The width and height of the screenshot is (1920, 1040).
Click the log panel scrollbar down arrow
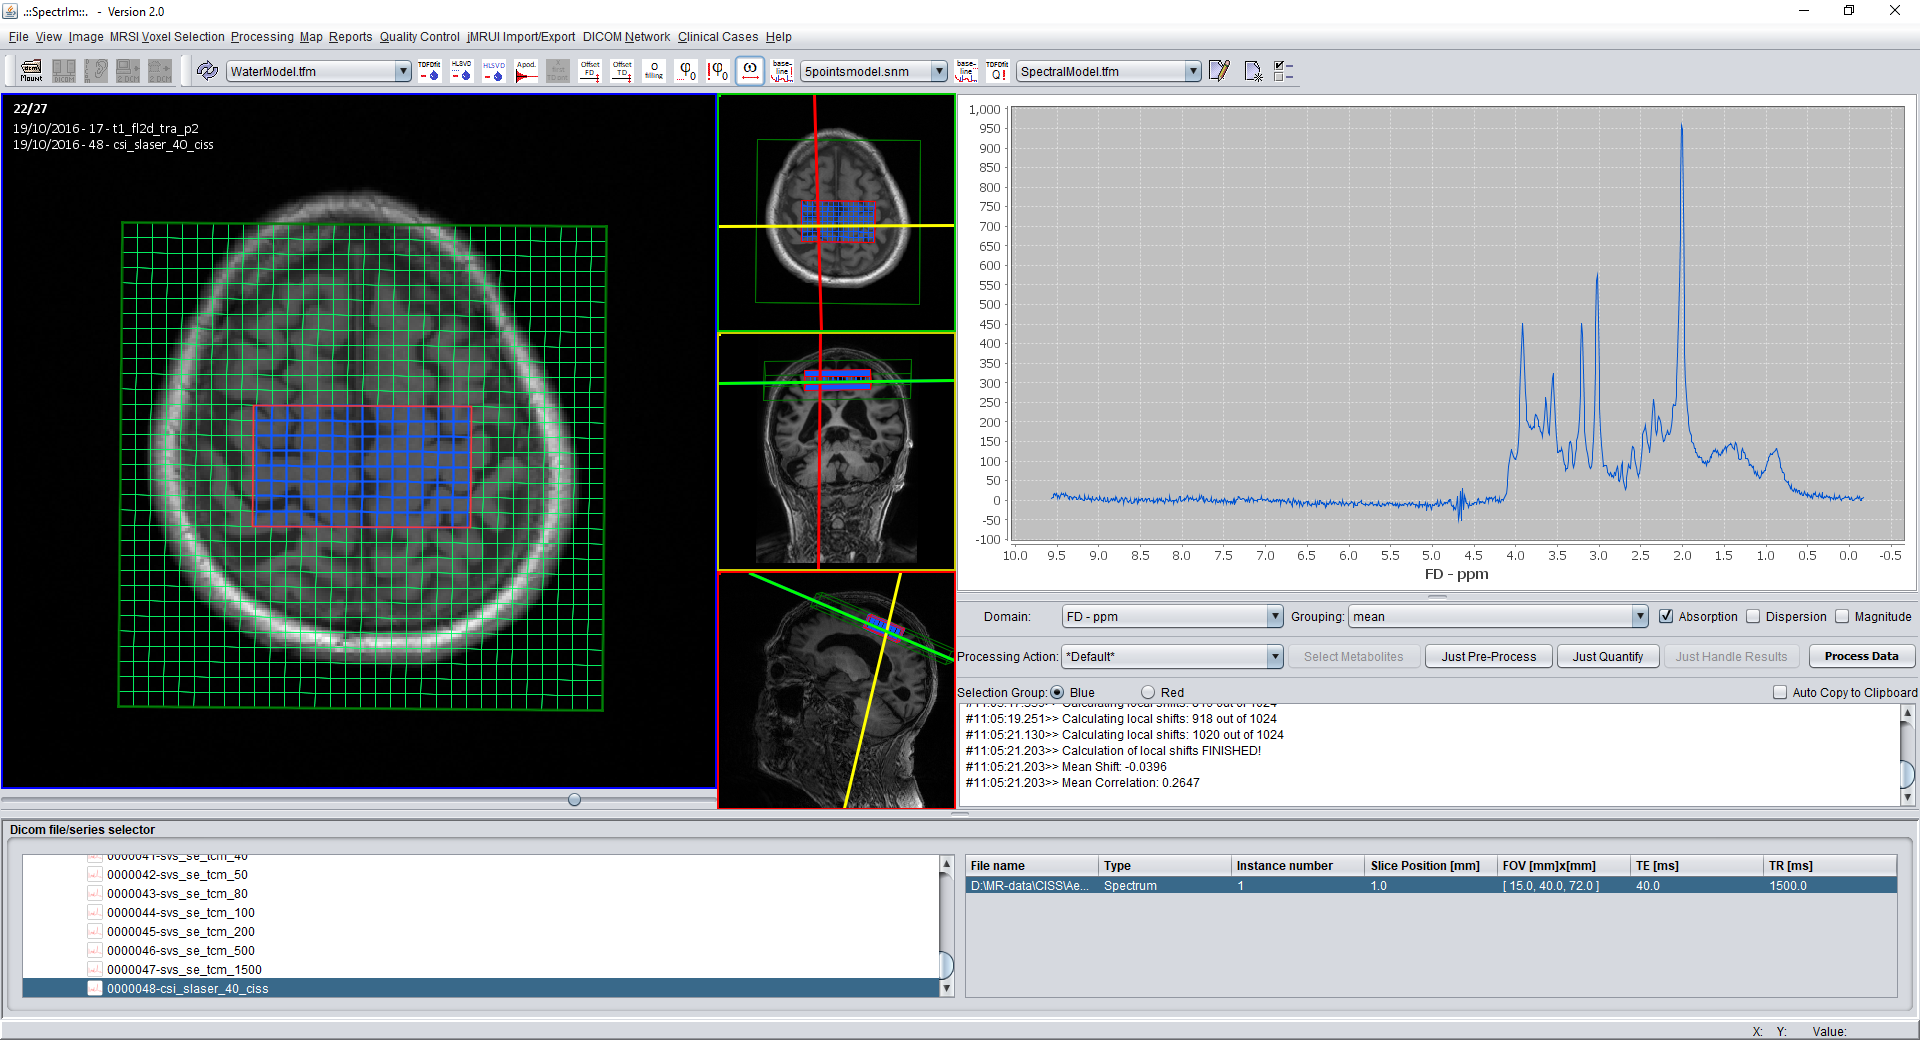click(x=1907, y=797)
